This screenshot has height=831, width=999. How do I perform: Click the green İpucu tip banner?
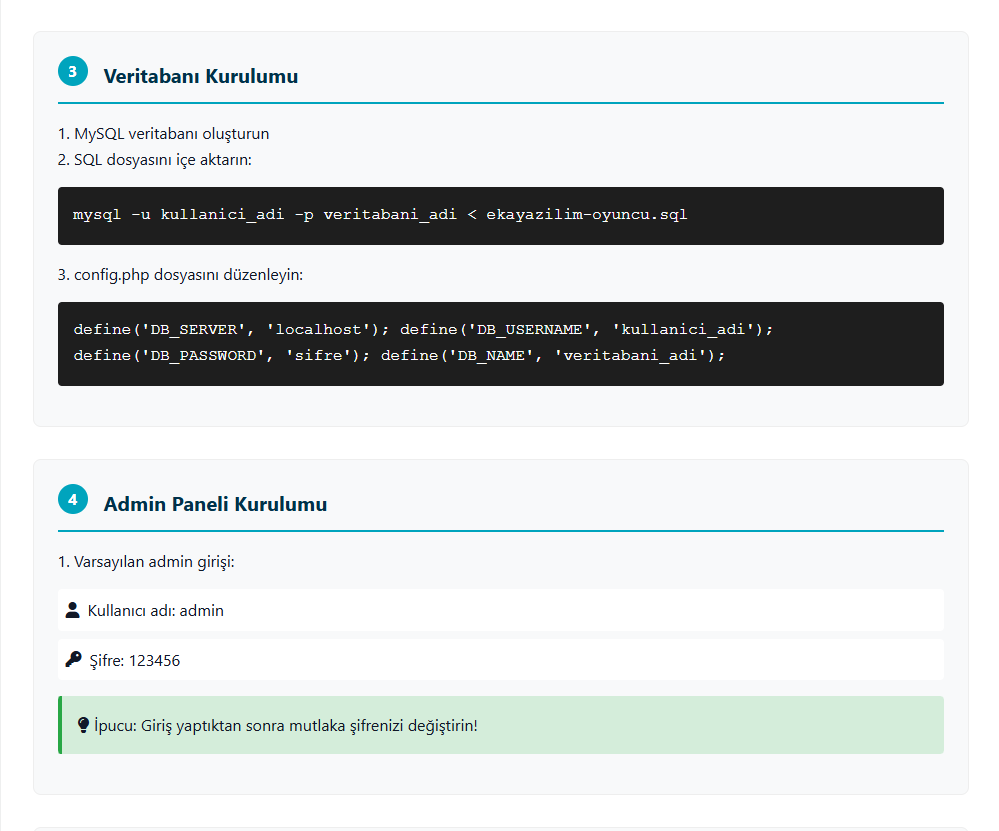[x=501, y=725]
